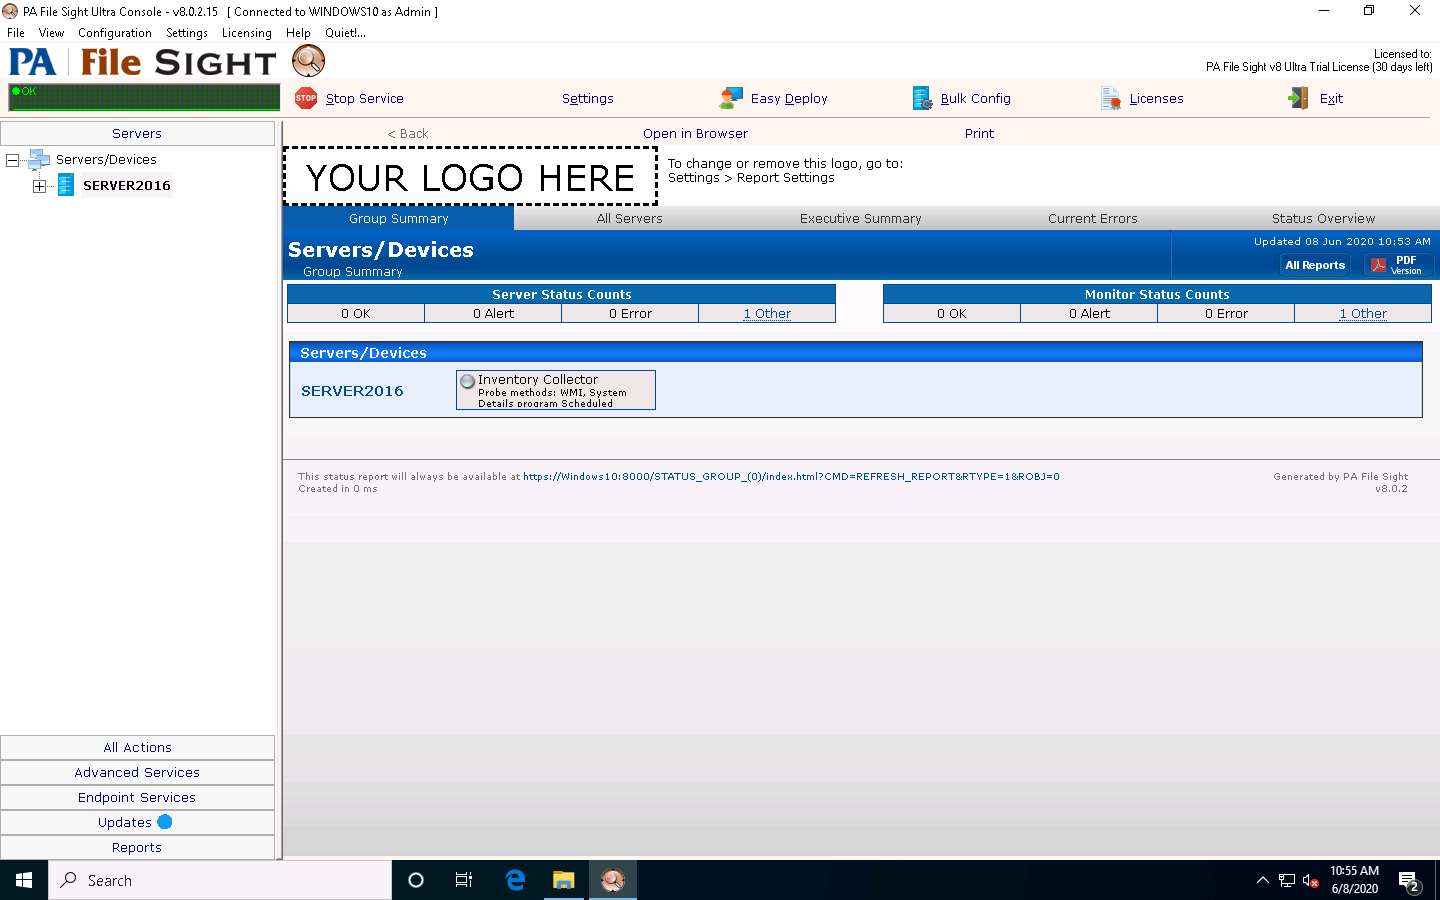This screenshot has width=1440, height=900.
Task: Open the Quiet!... menu
Action: (x=345, y=33)
